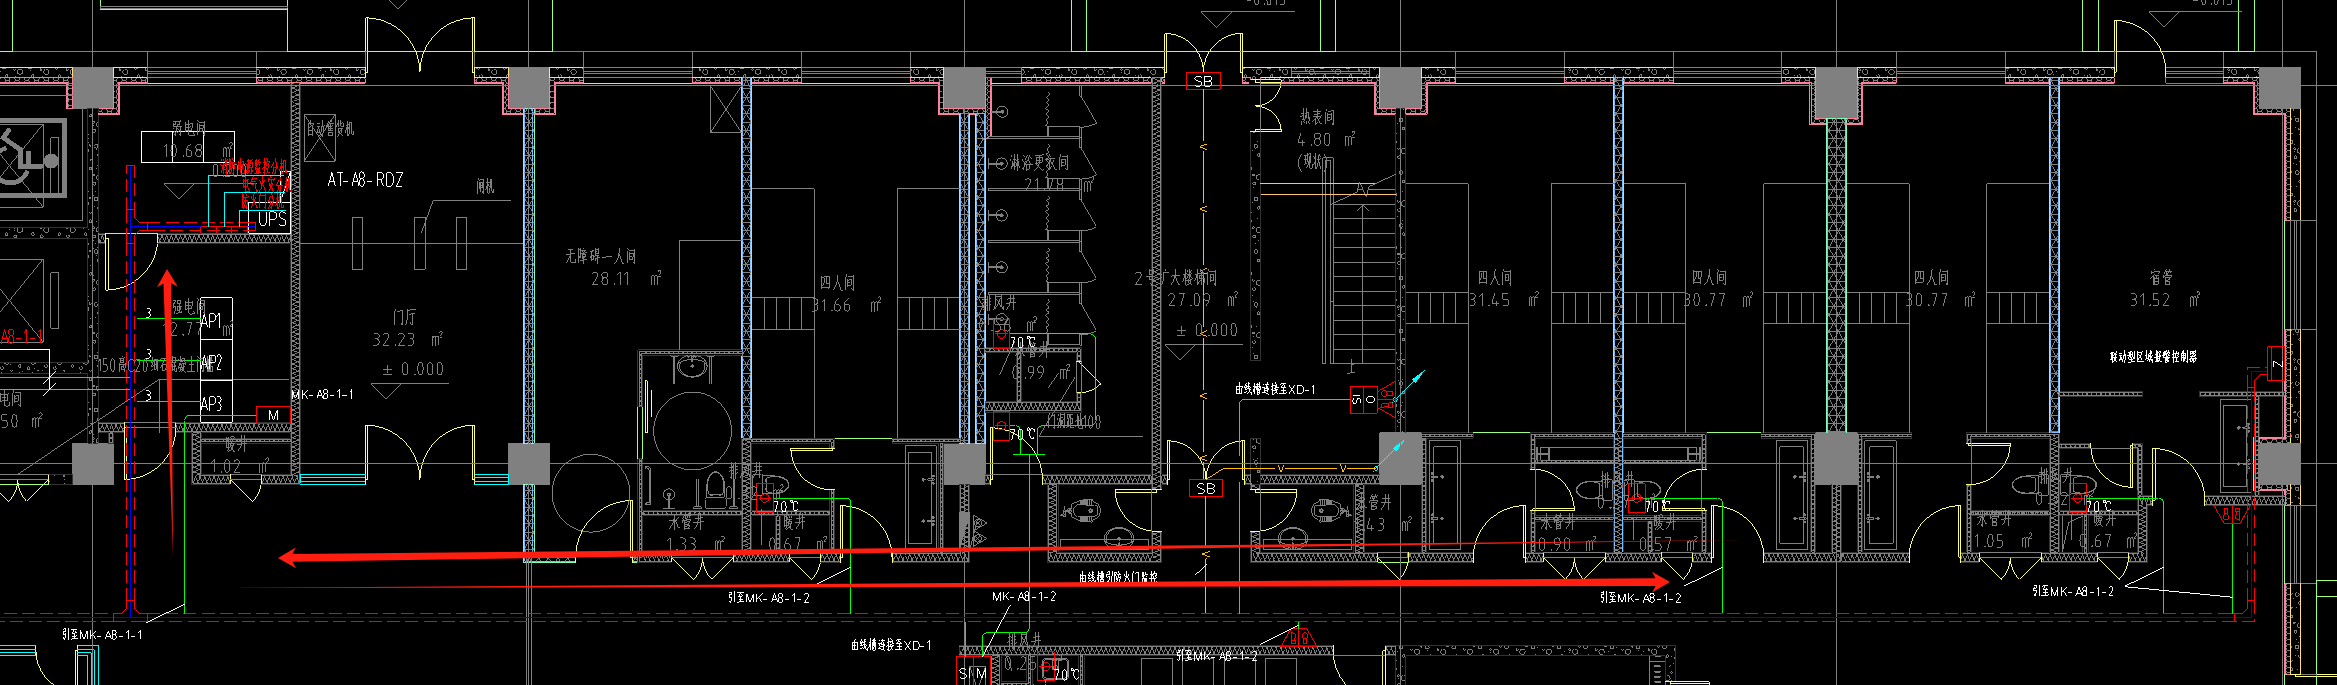Select the 门厅 room label
The image size is (2337, 685).
[x=404, y=317]
